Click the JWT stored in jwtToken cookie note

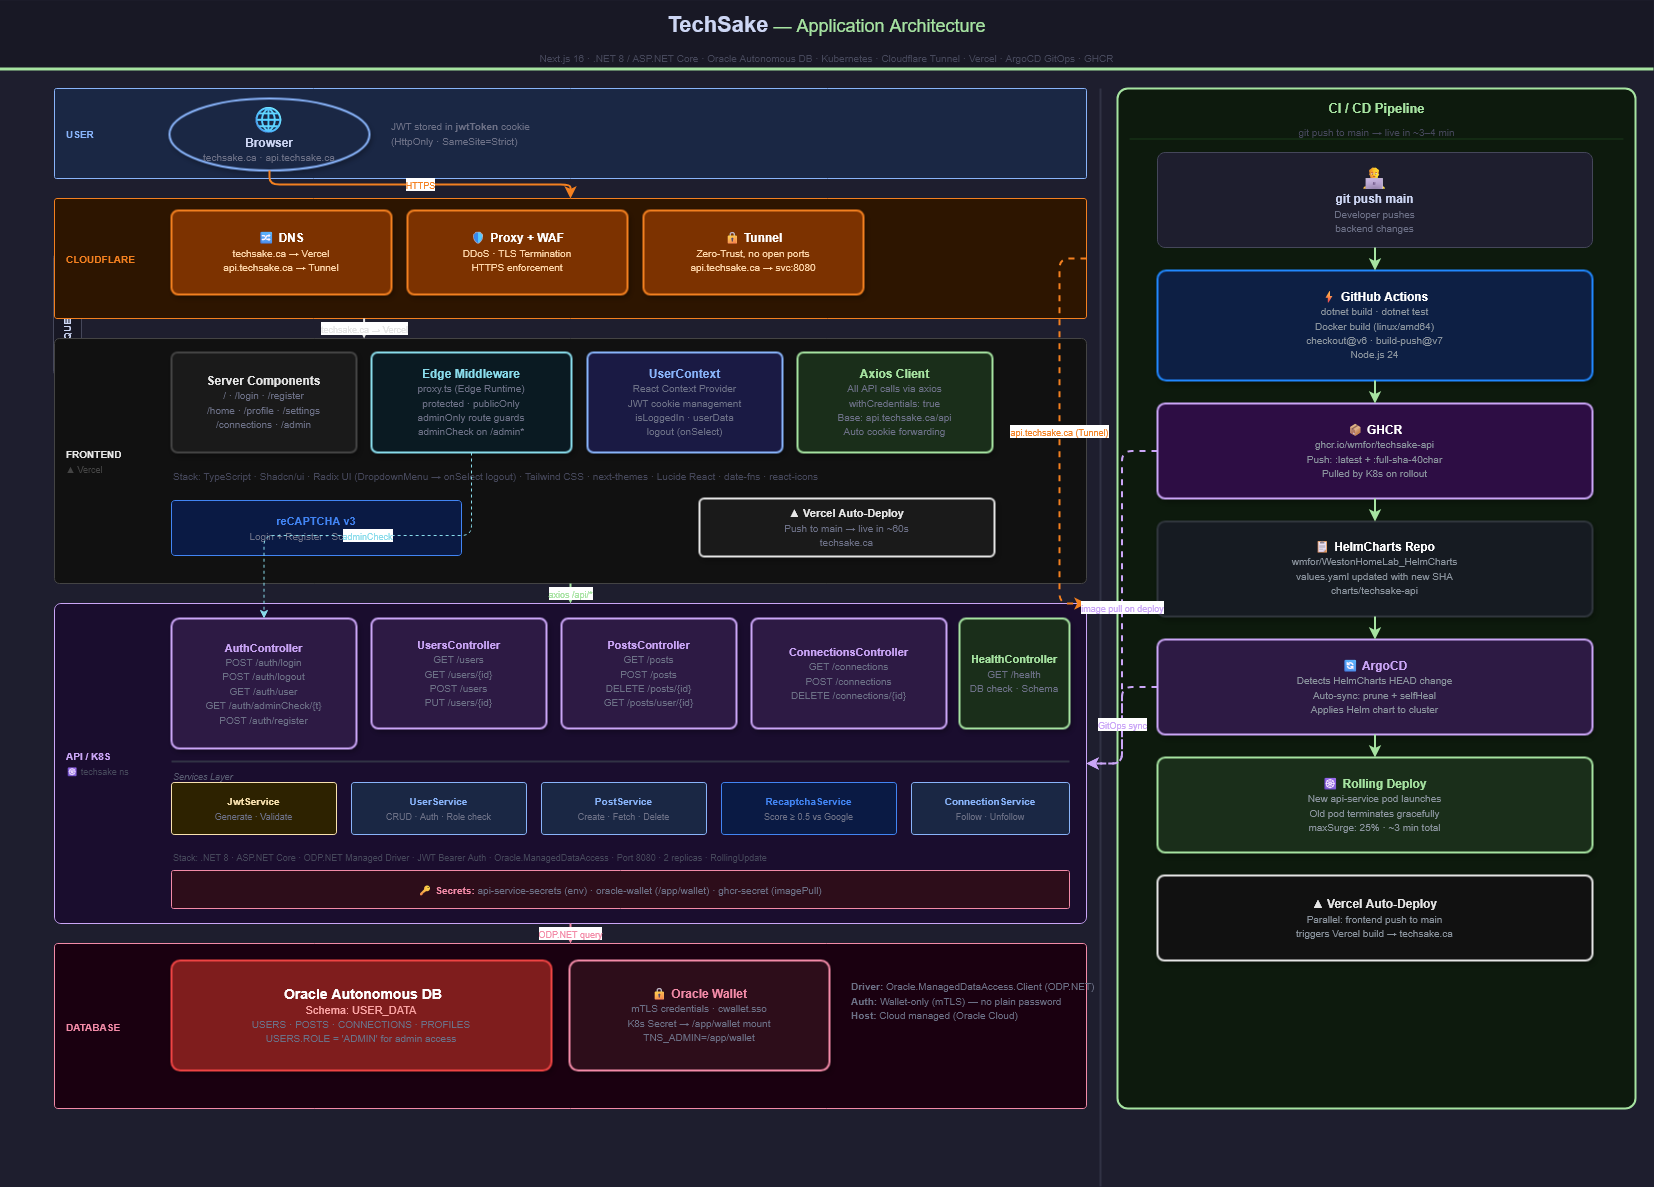[460, 127]
